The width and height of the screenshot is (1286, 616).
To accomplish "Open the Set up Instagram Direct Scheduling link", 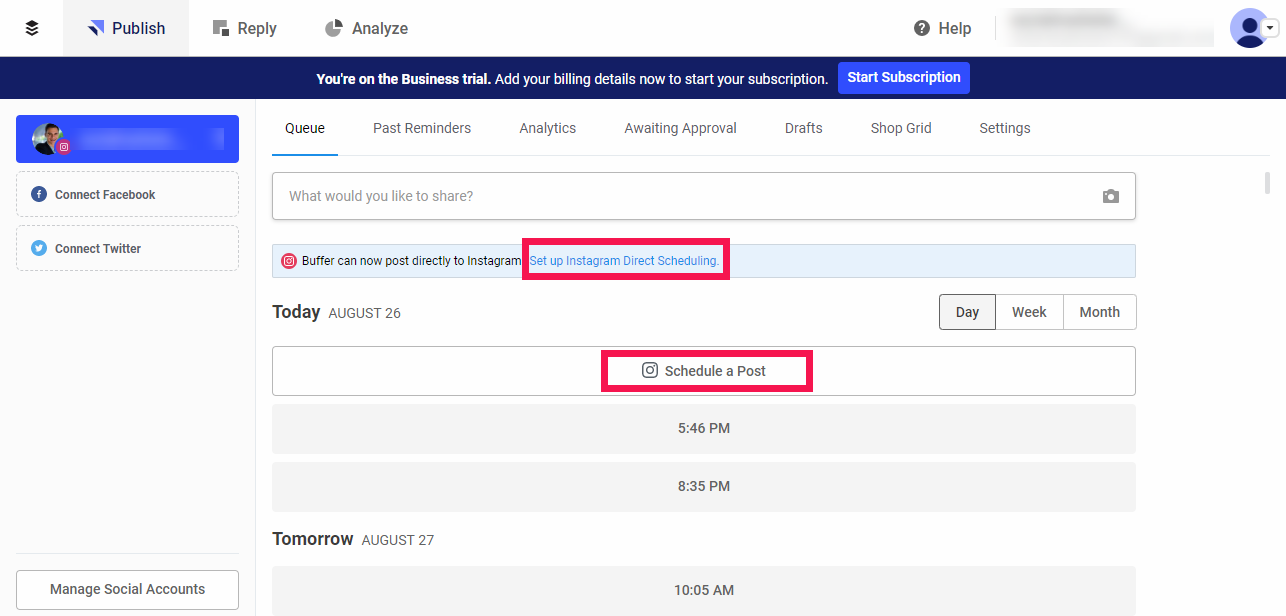I will (625, 260).
